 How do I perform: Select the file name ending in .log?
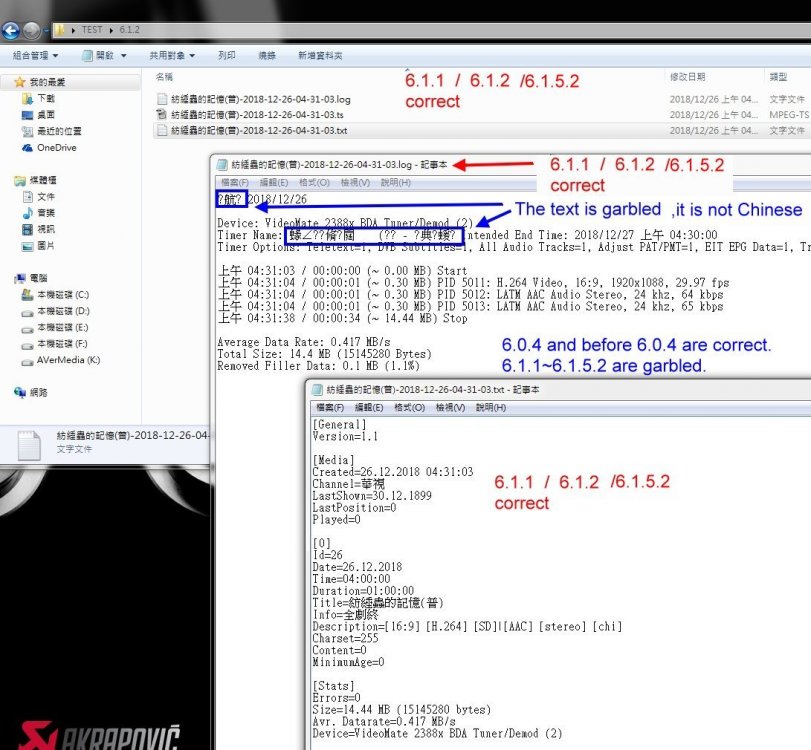coord(261,99)
